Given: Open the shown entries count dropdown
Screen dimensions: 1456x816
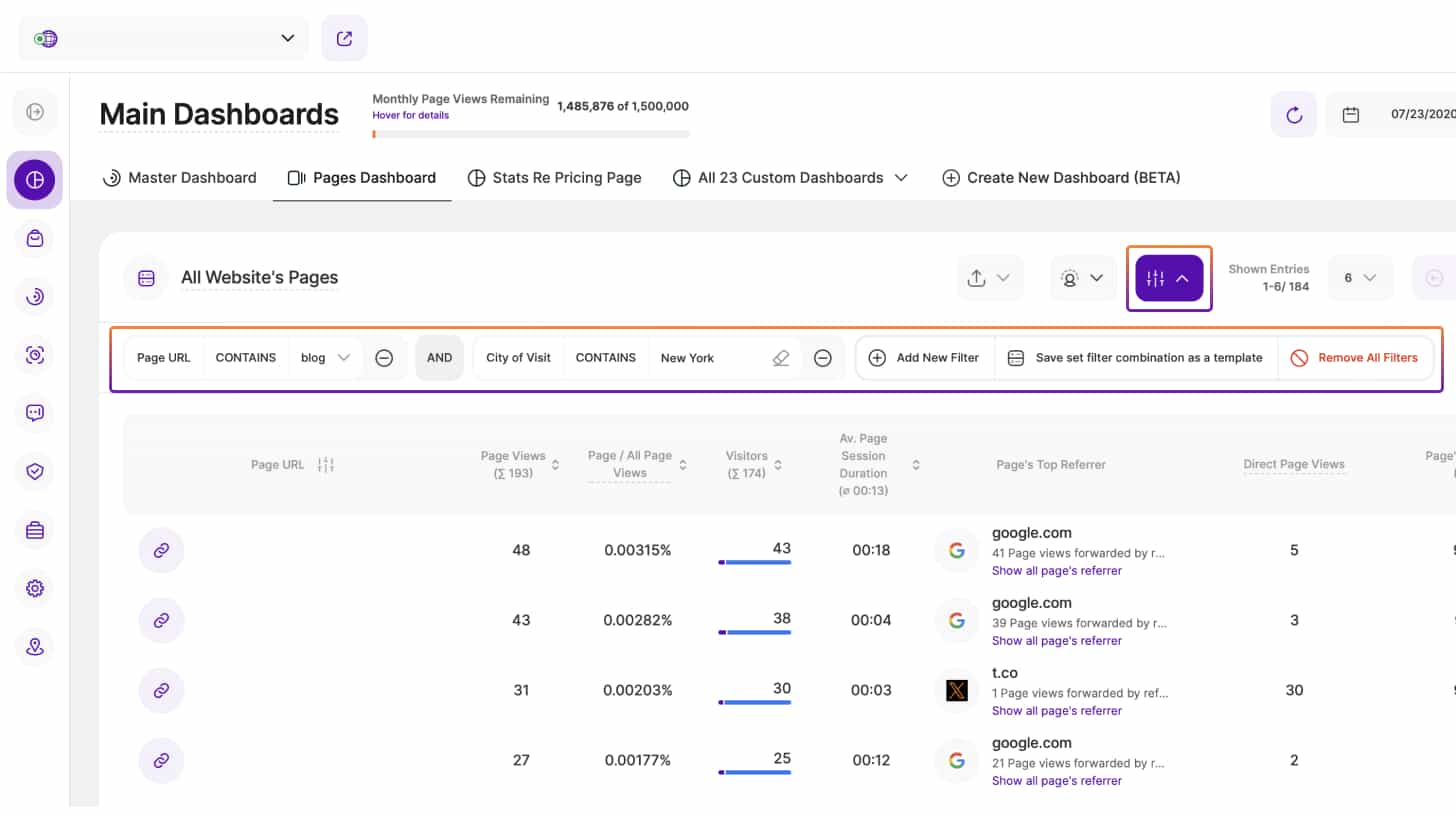Looking at the screenshot, I should tap(1360, 278).
